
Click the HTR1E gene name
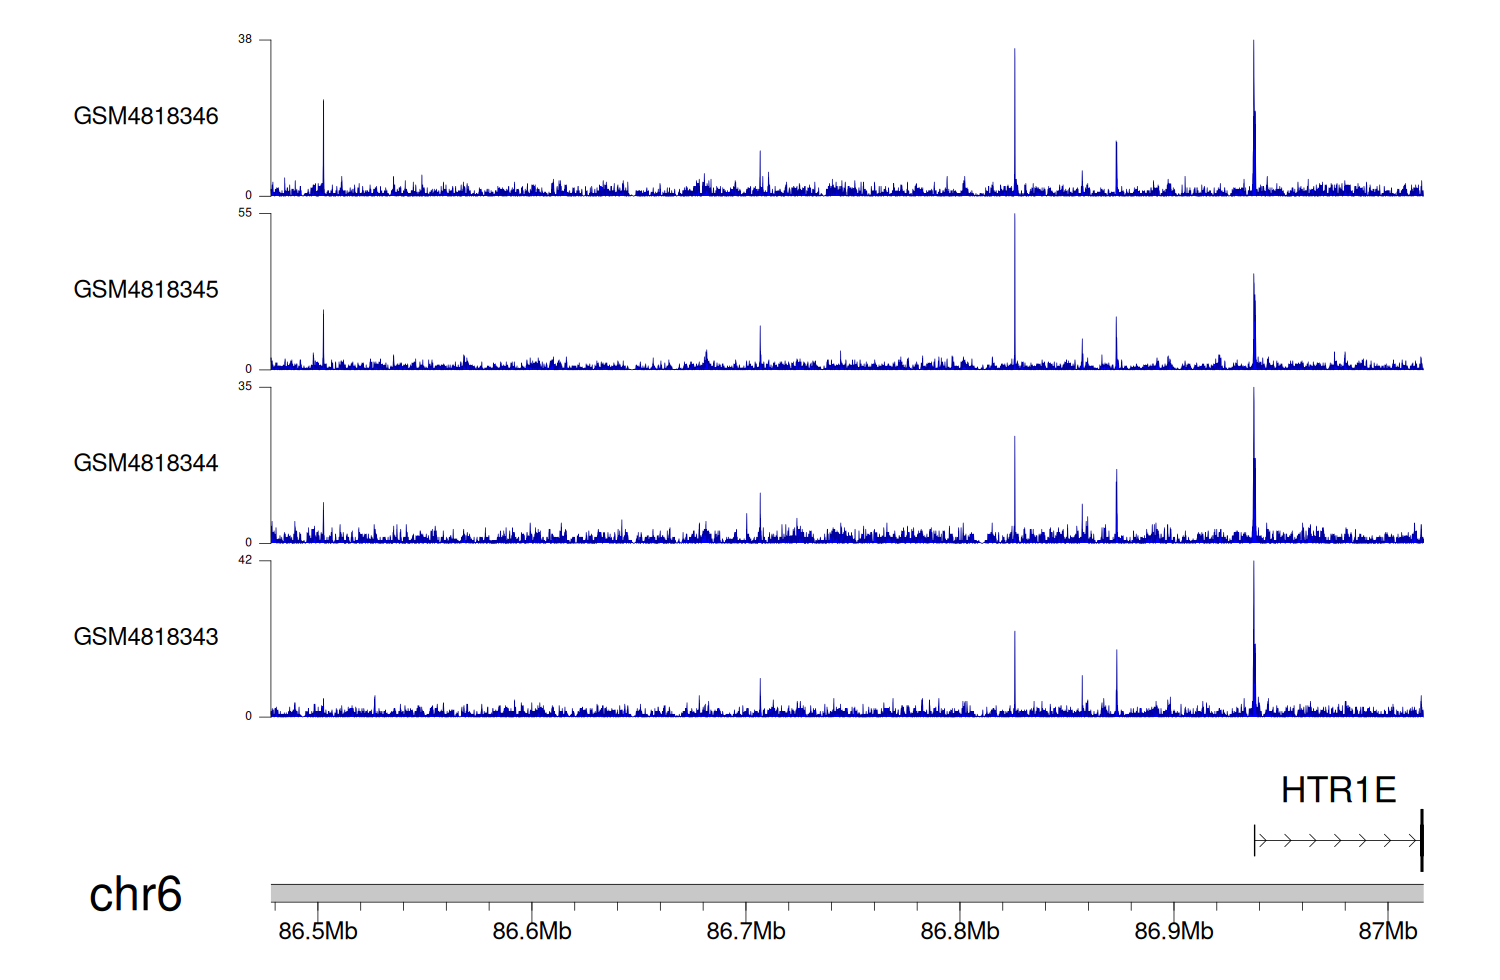(1338, 790)
